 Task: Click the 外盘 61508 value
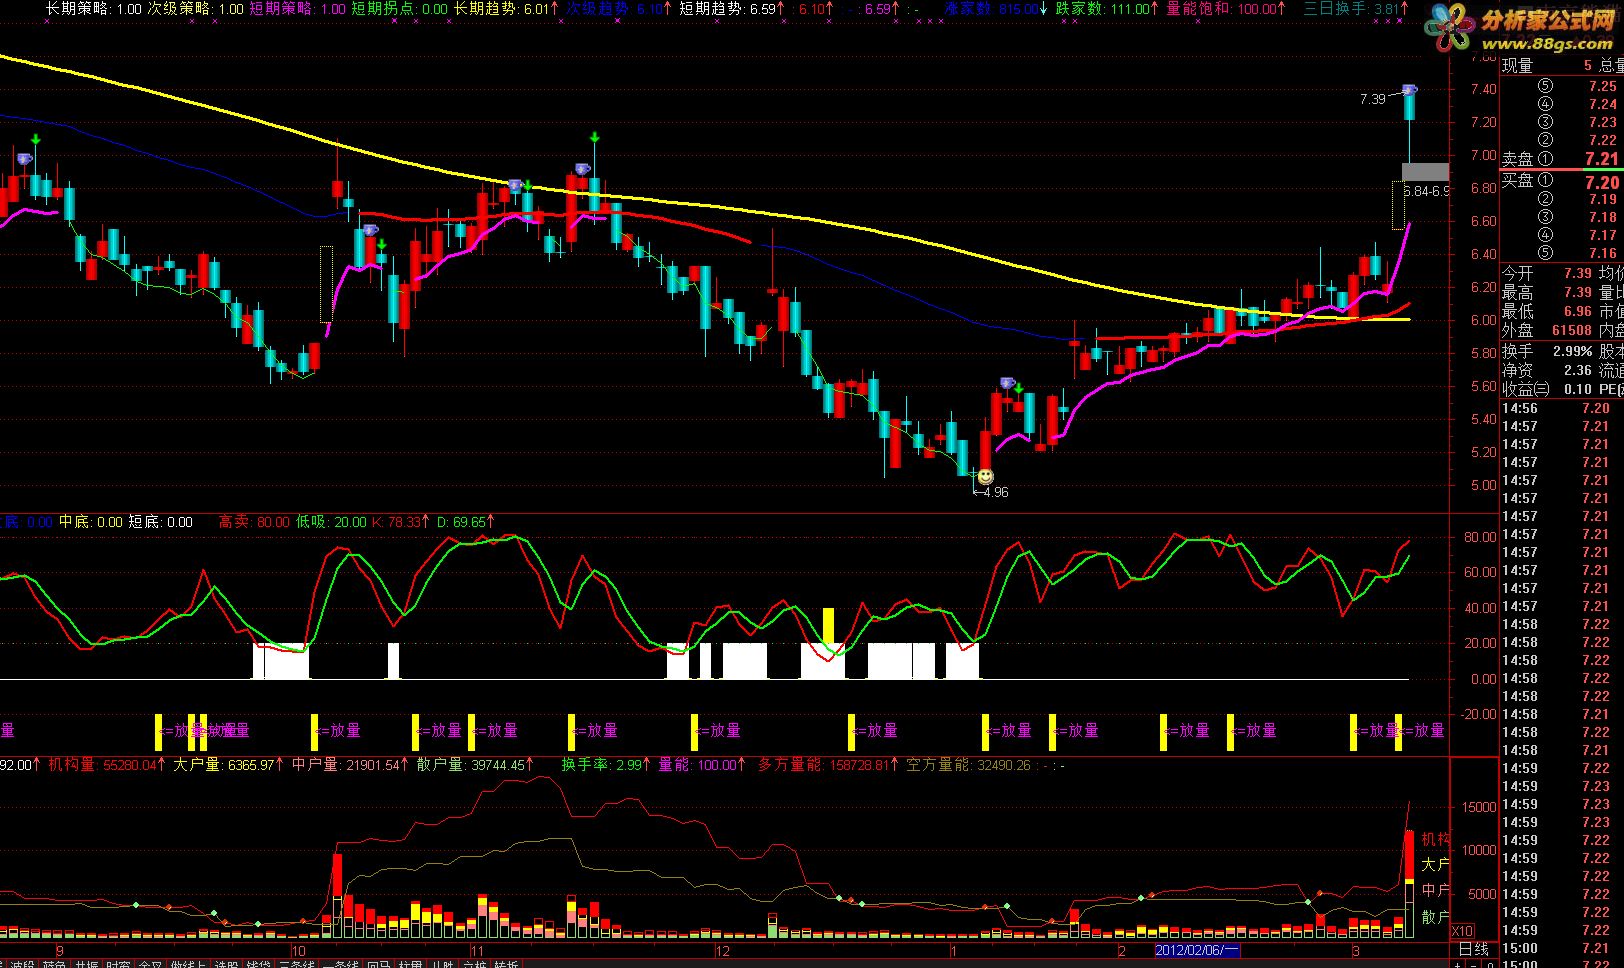(1571, 330)
